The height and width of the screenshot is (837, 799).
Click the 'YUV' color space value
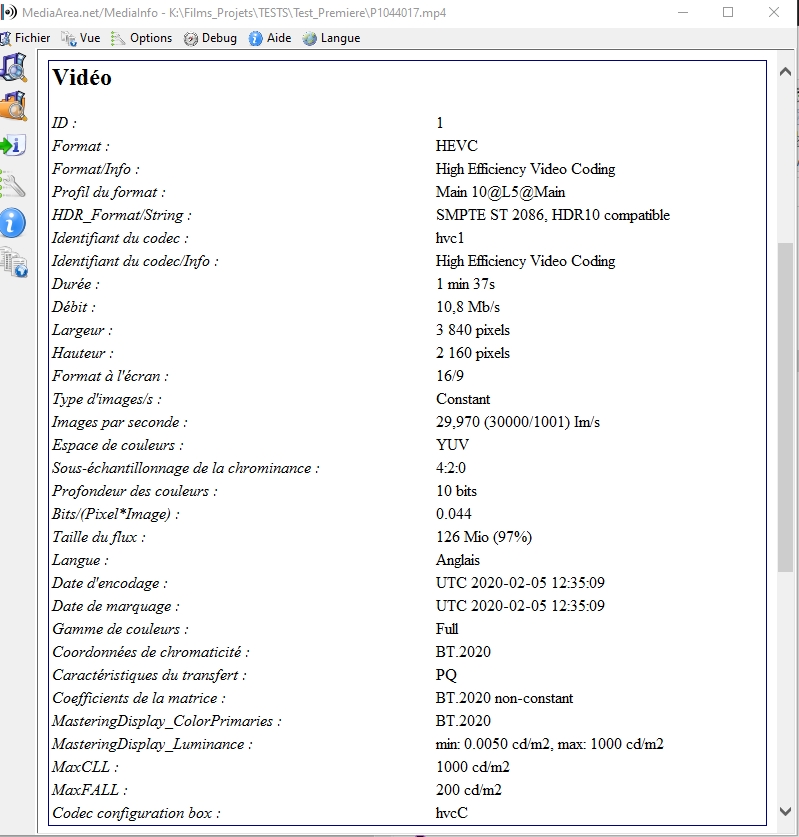[453, 445]
